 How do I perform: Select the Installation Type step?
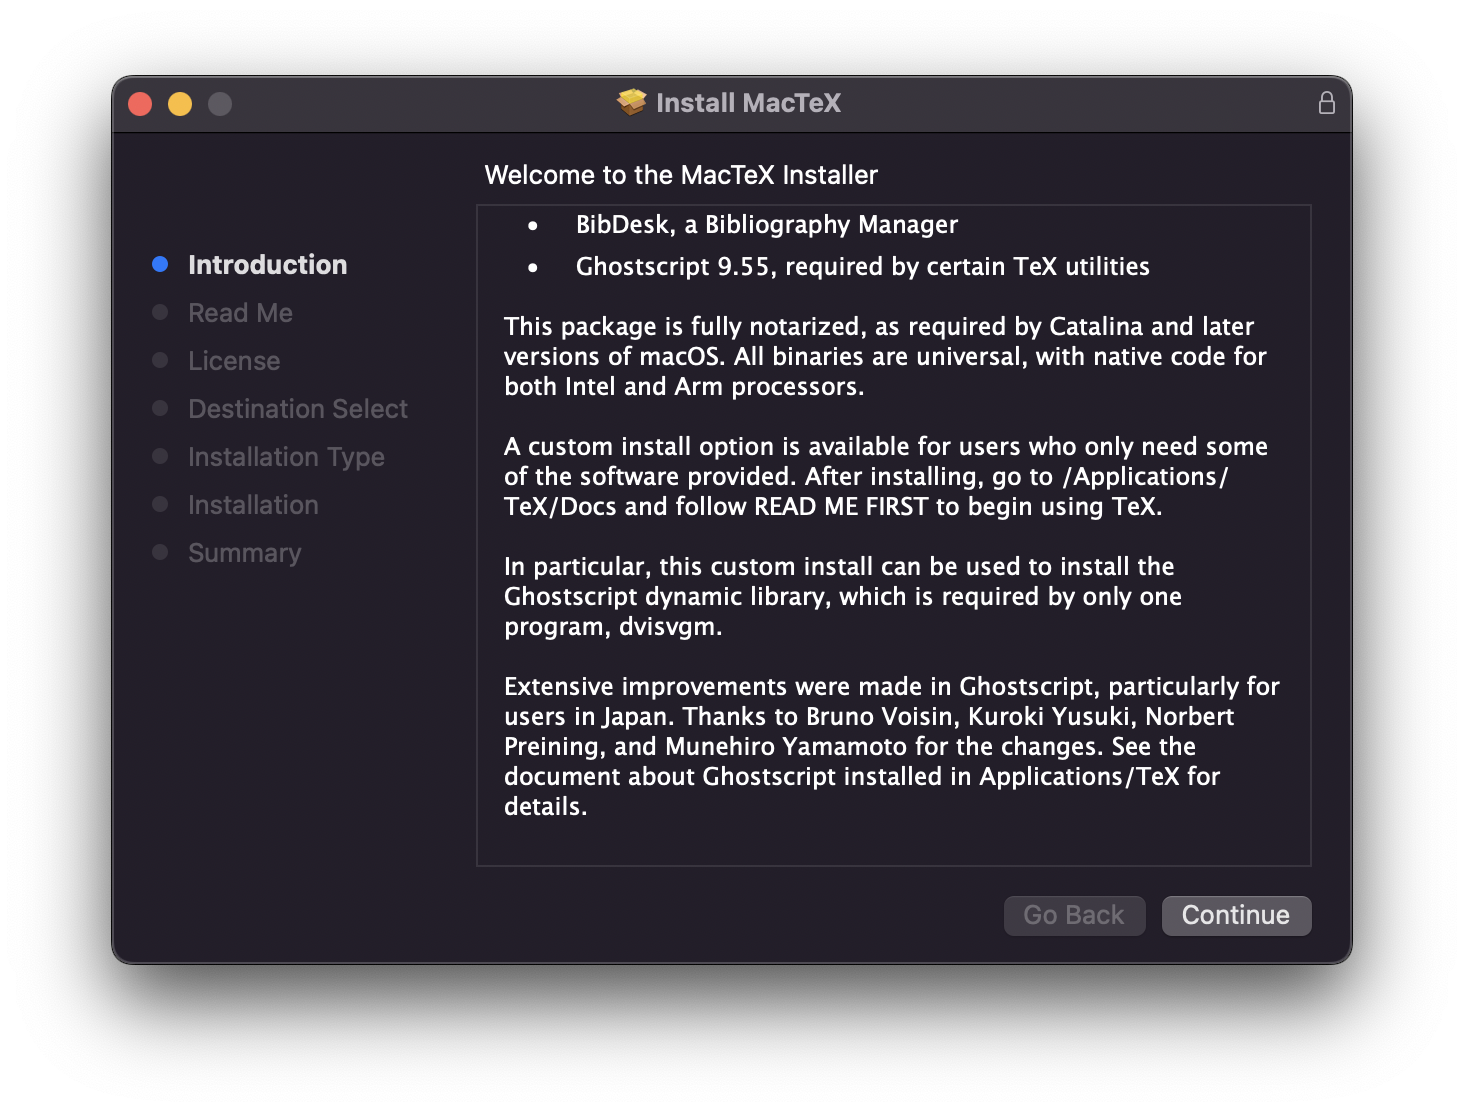pyautogui.click(x=286, y=457)
